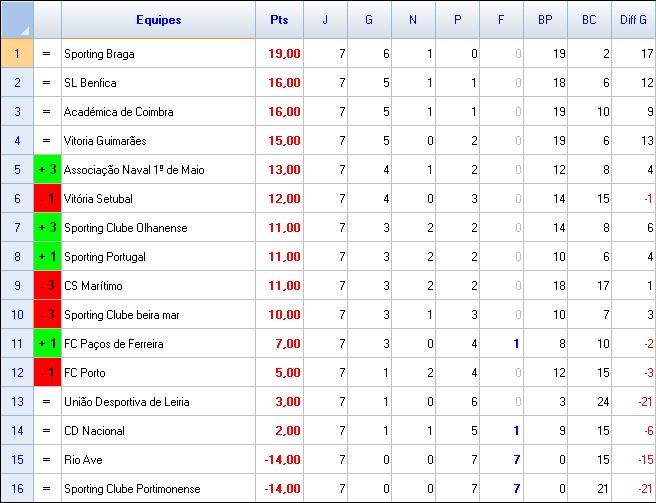Click the F column header
Image resolution: width=656 pixels, height=503 pixels.
(501, 20)
